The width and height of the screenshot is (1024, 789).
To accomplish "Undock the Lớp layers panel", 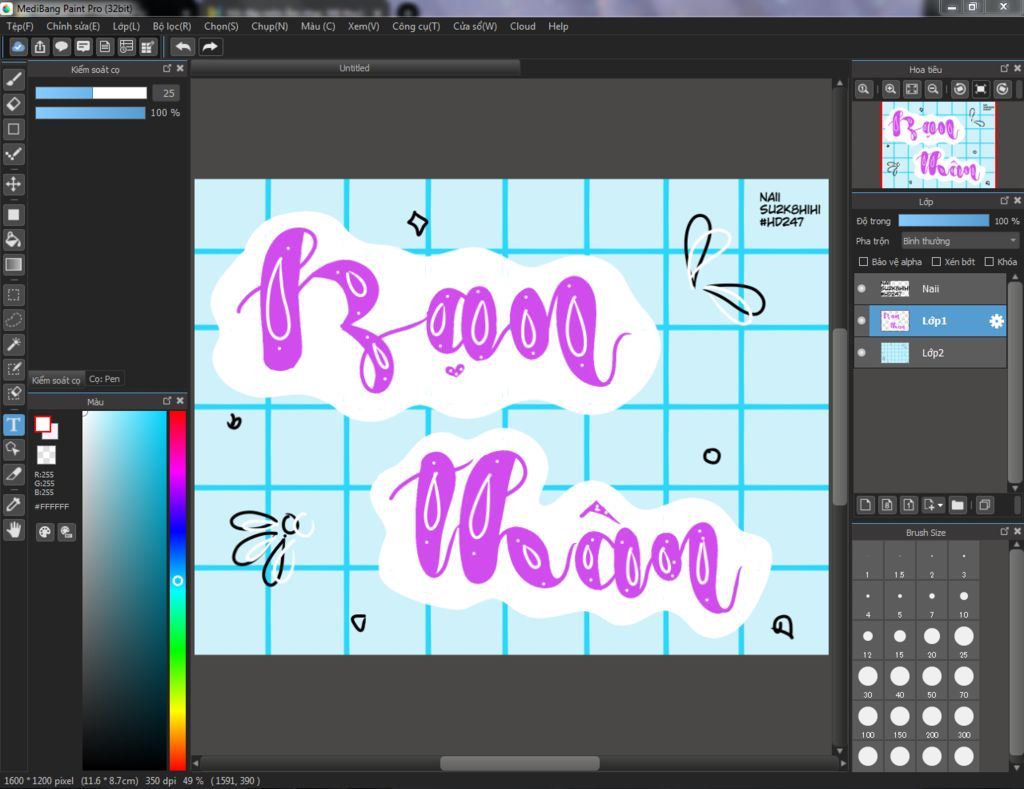I will pyautogui.click(x=1004, y=201).
